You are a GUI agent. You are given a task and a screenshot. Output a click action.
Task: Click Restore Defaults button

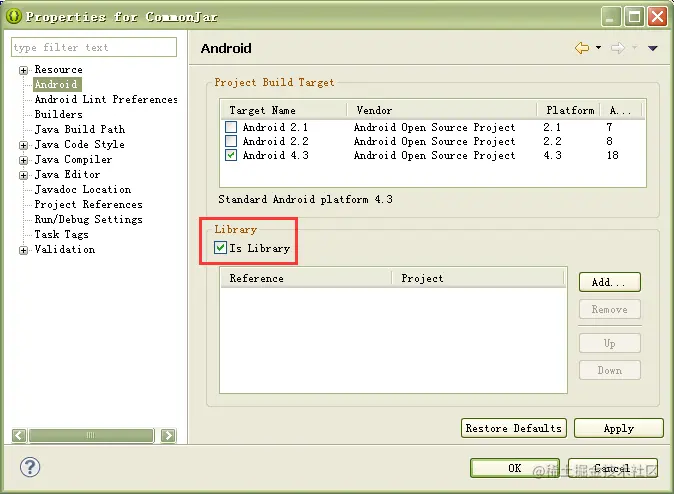point(514,428)
